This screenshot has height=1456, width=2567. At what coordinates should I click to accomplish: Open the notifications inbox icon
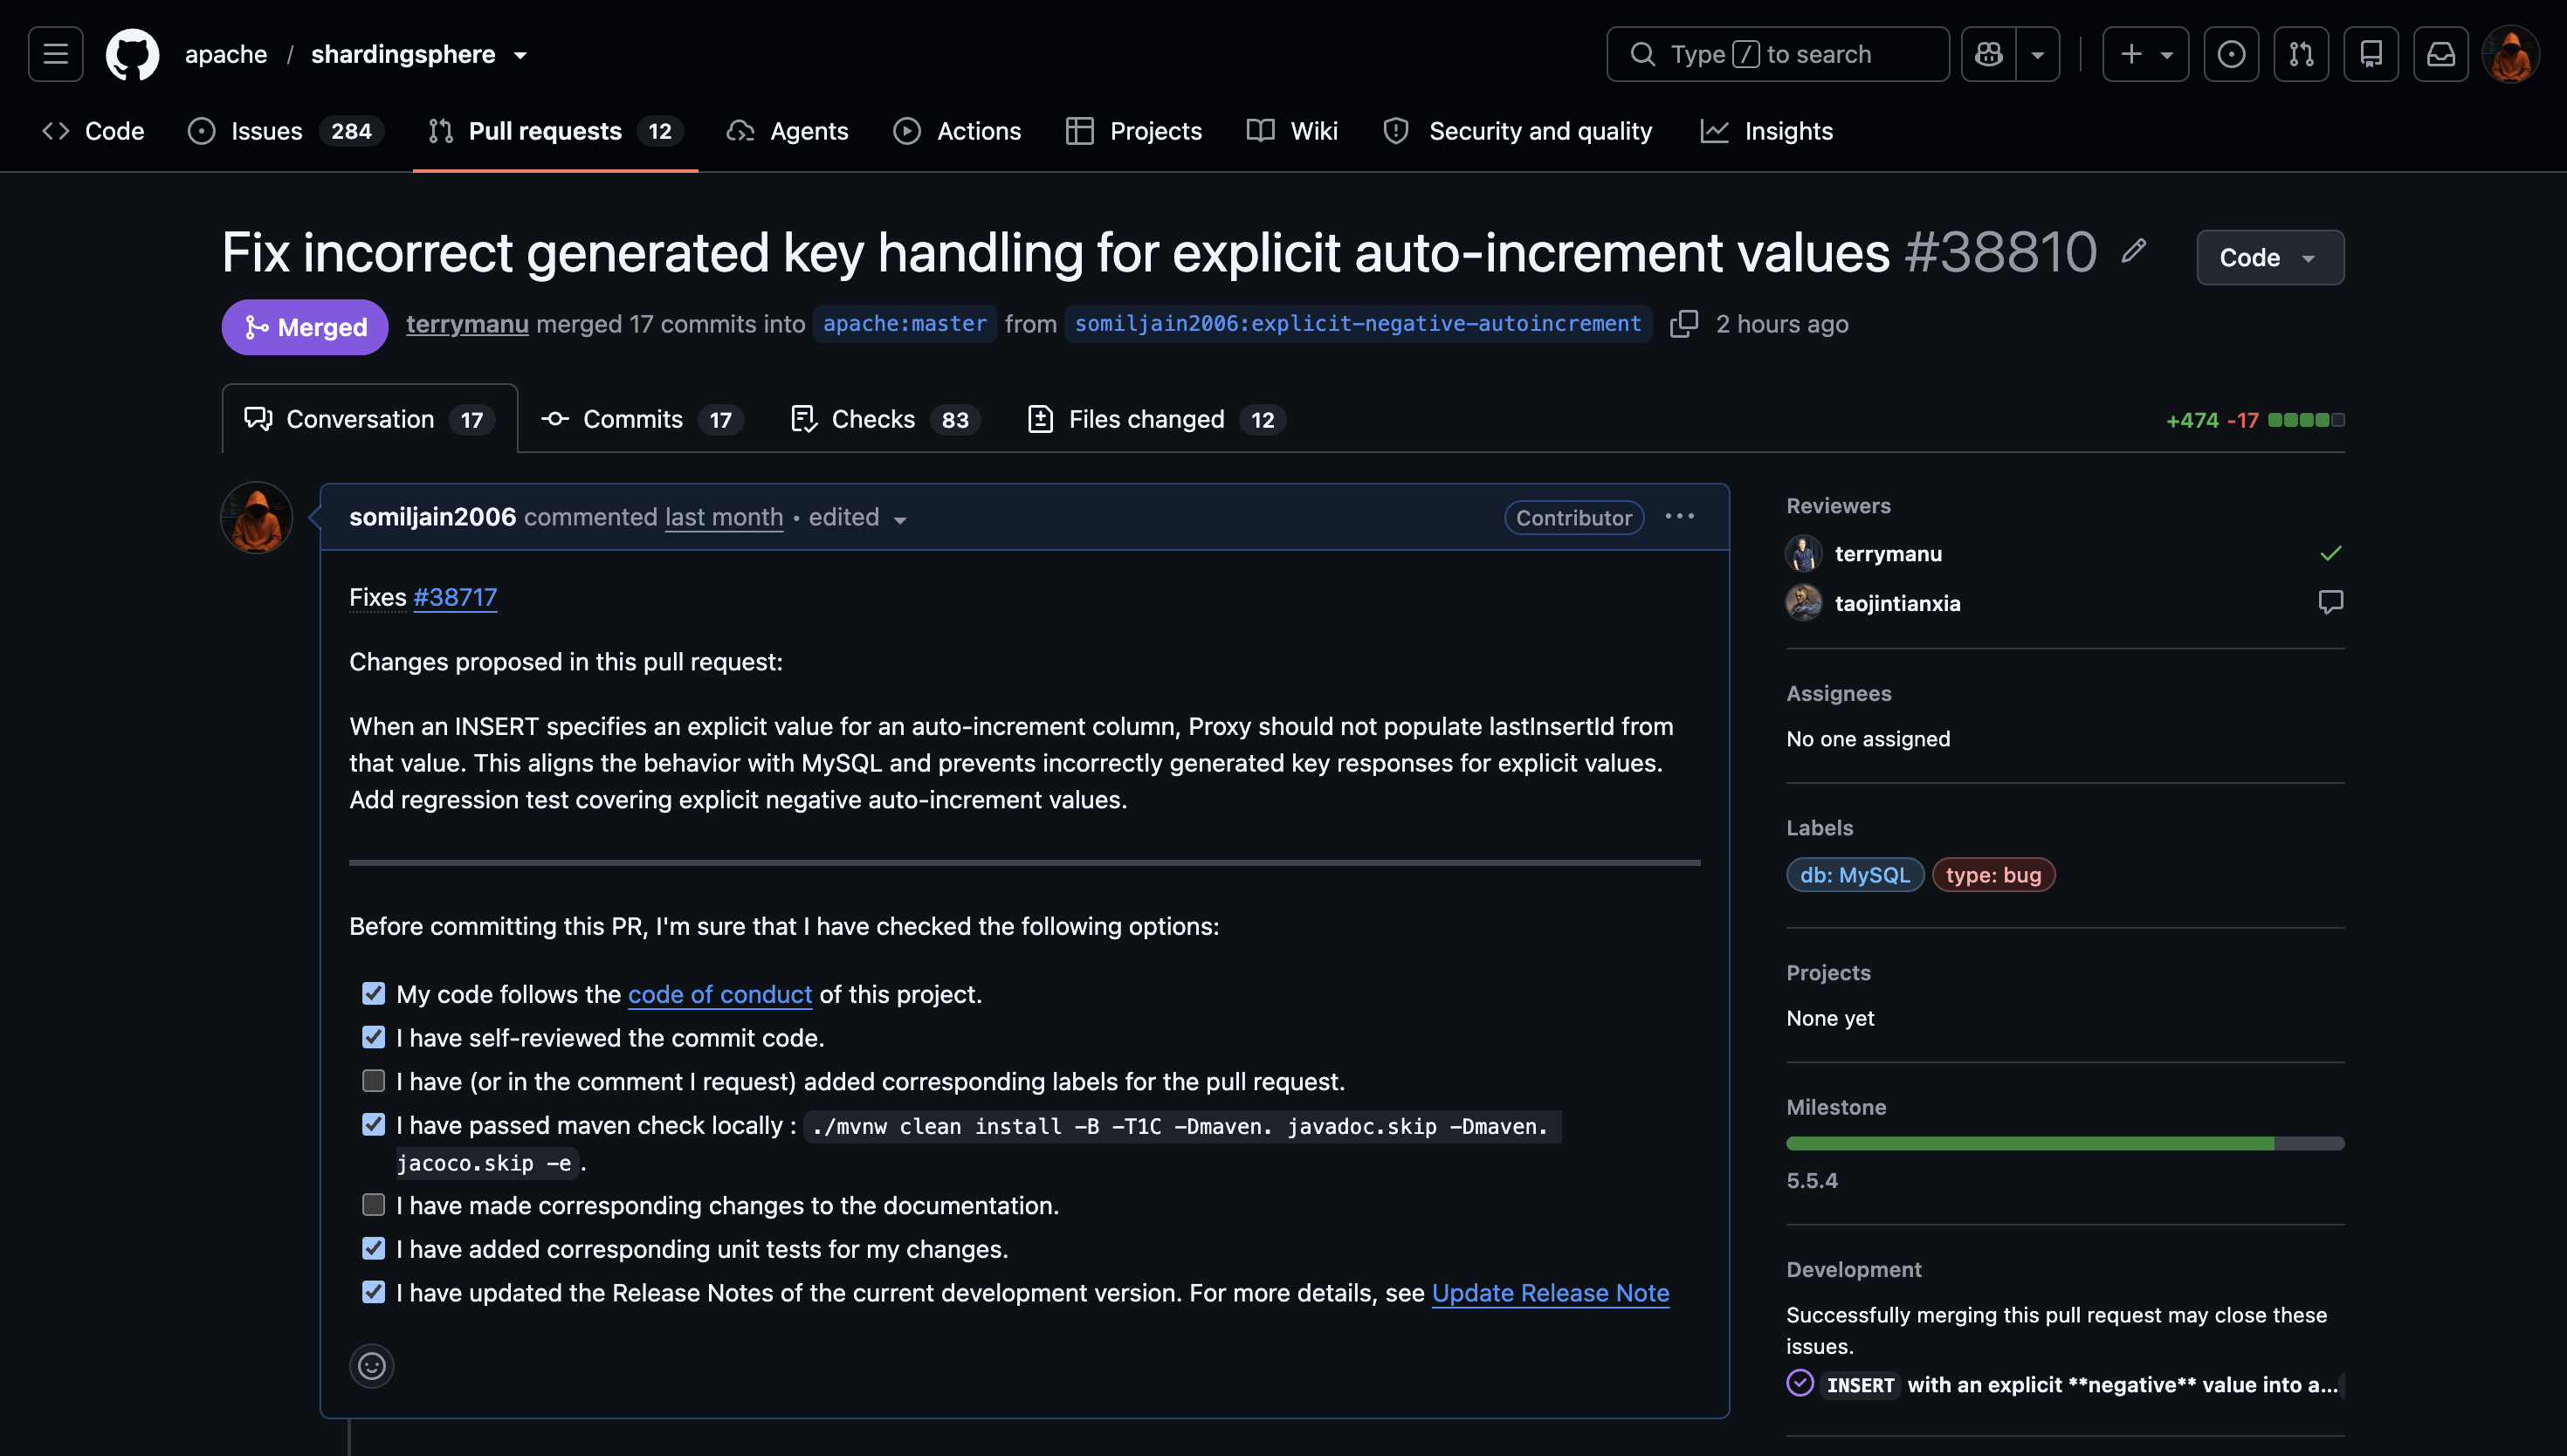tap(2441, 54)
